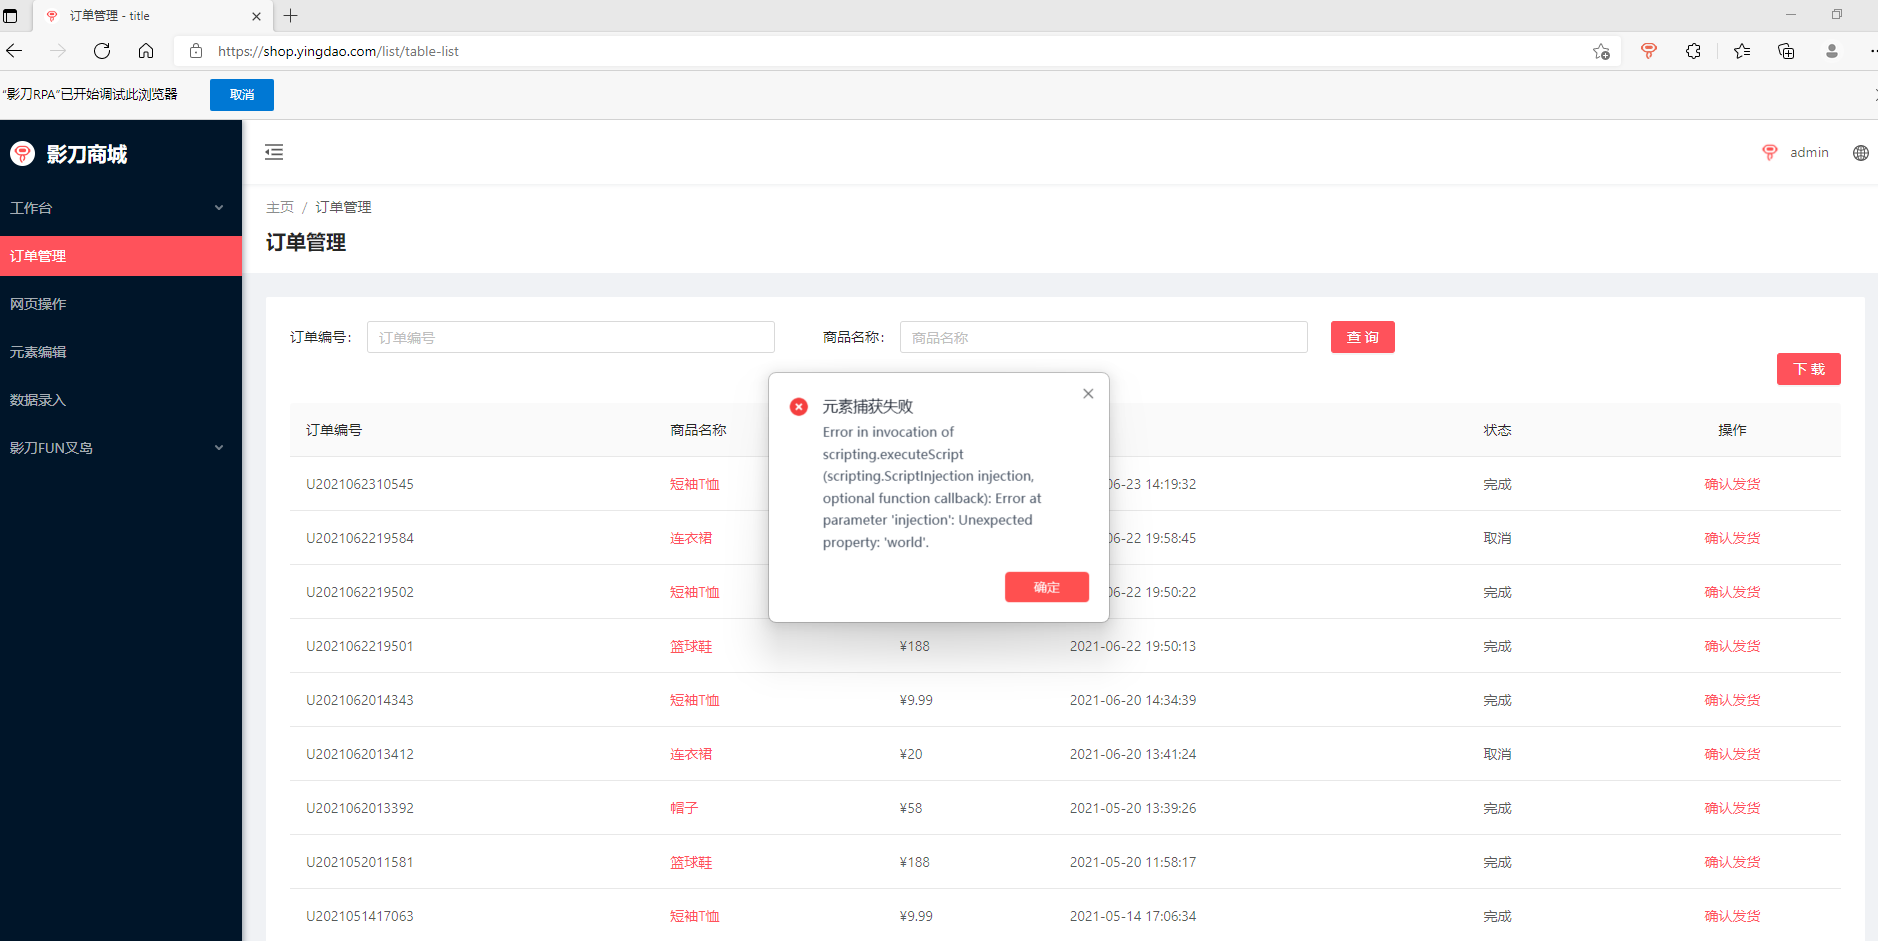The width and height of the screenshot is (1878, 941).
Task: Click 确认发货 for order U2021062310545
Action: [x=1732, y=484]
